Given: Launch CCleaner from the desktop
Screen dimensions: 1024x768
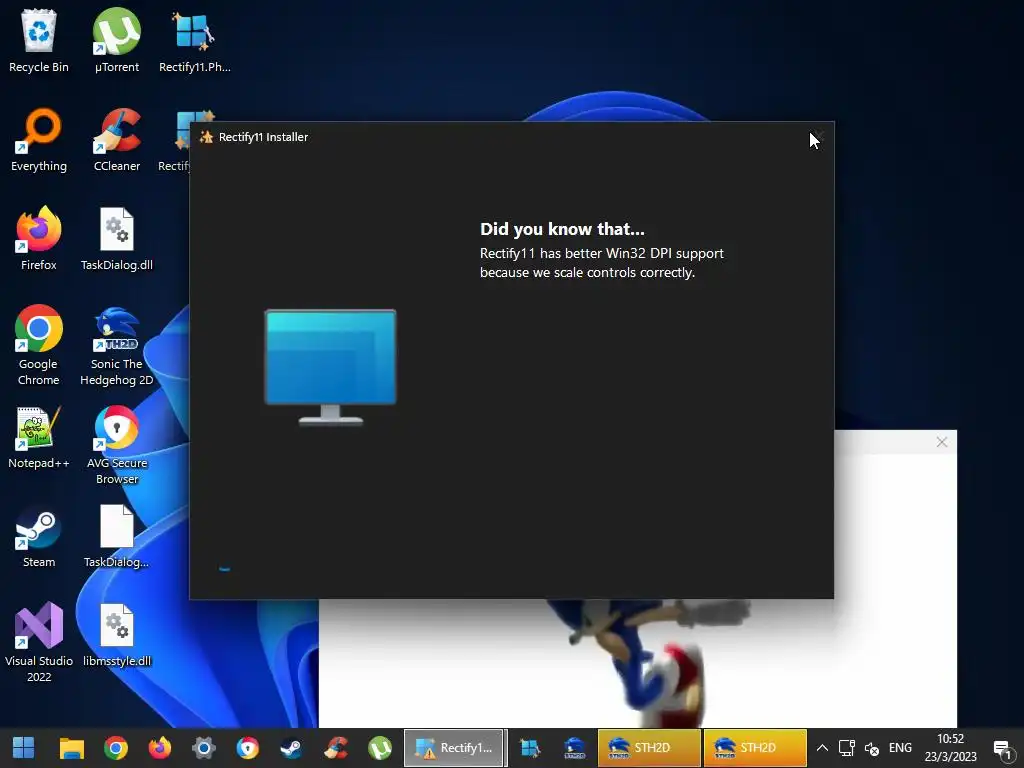Looking at the screenshot, I should [x=116, y=140].
